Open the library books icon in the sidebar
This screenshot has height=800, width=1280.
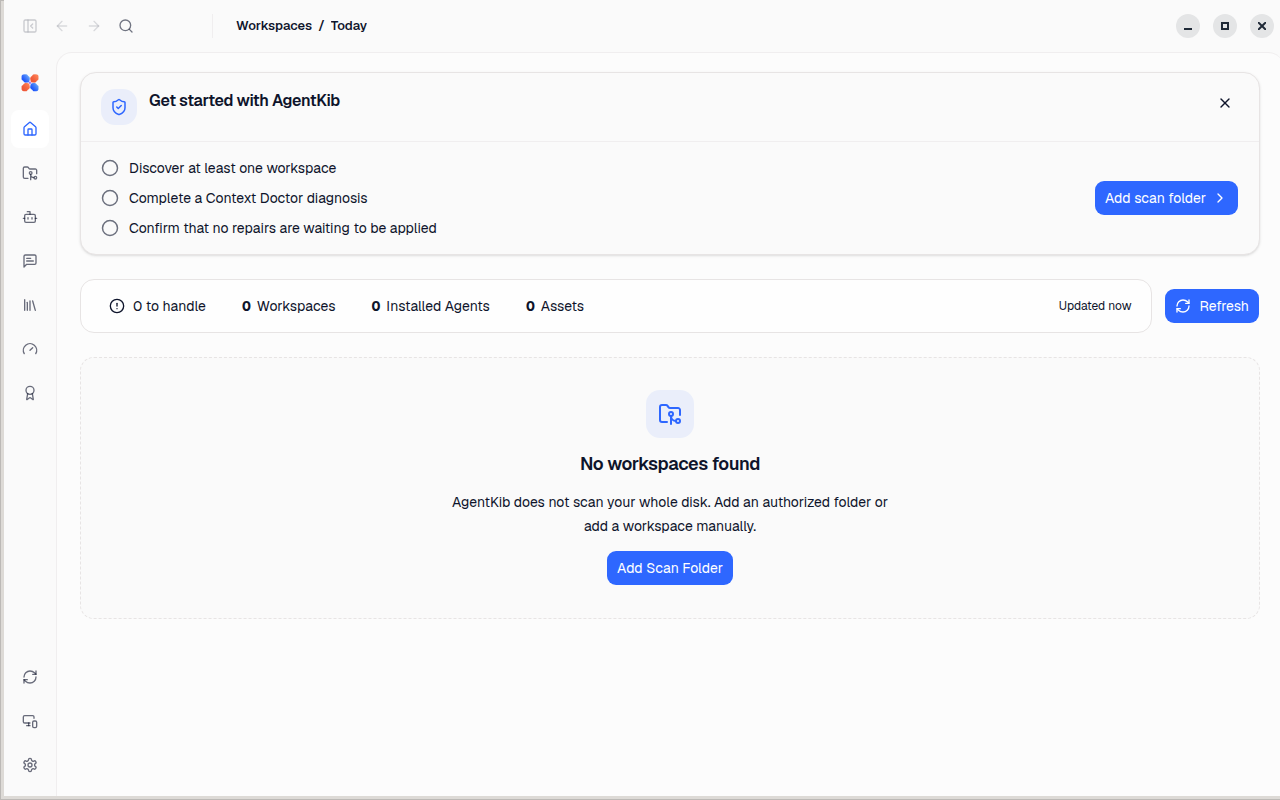point(30,305)
